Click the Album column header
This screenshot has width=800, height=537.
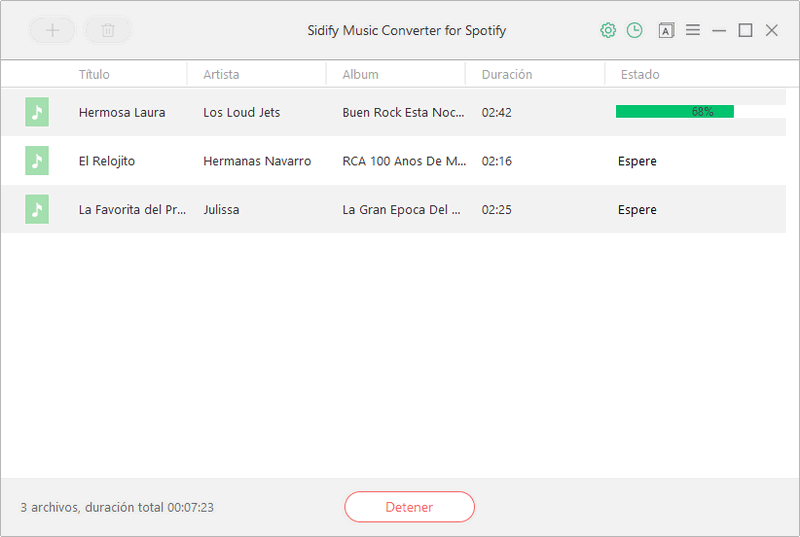(x=360, y=74)
